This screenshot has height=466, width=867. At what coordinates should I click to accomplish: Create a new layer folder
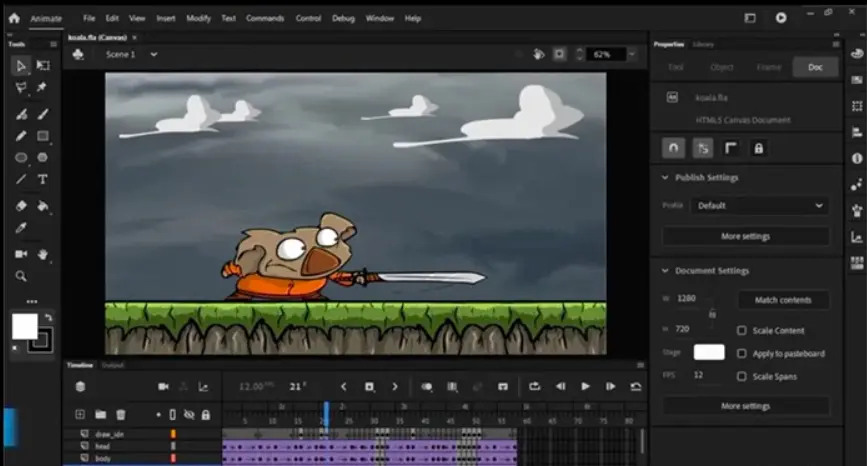[x=100, y=415]
